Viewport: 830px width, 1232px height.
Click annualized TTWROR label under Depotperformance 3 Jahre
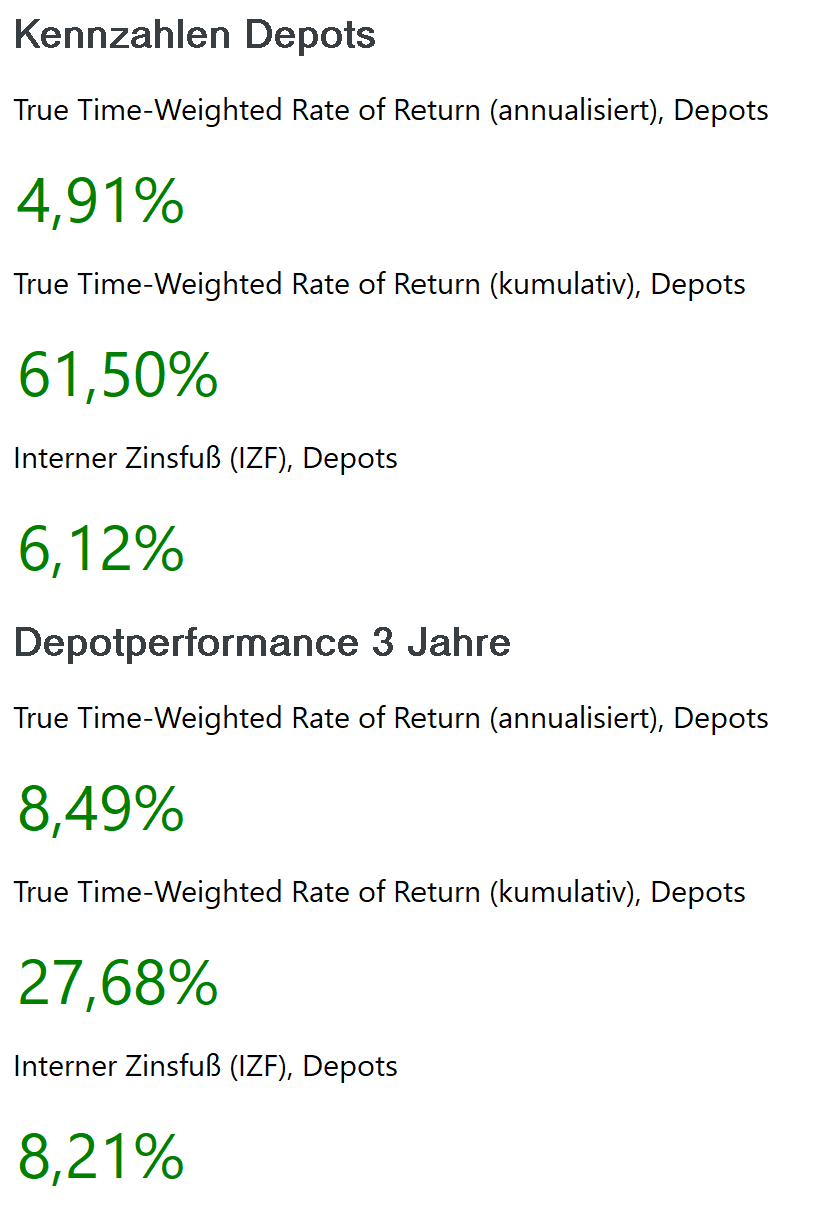391,719
